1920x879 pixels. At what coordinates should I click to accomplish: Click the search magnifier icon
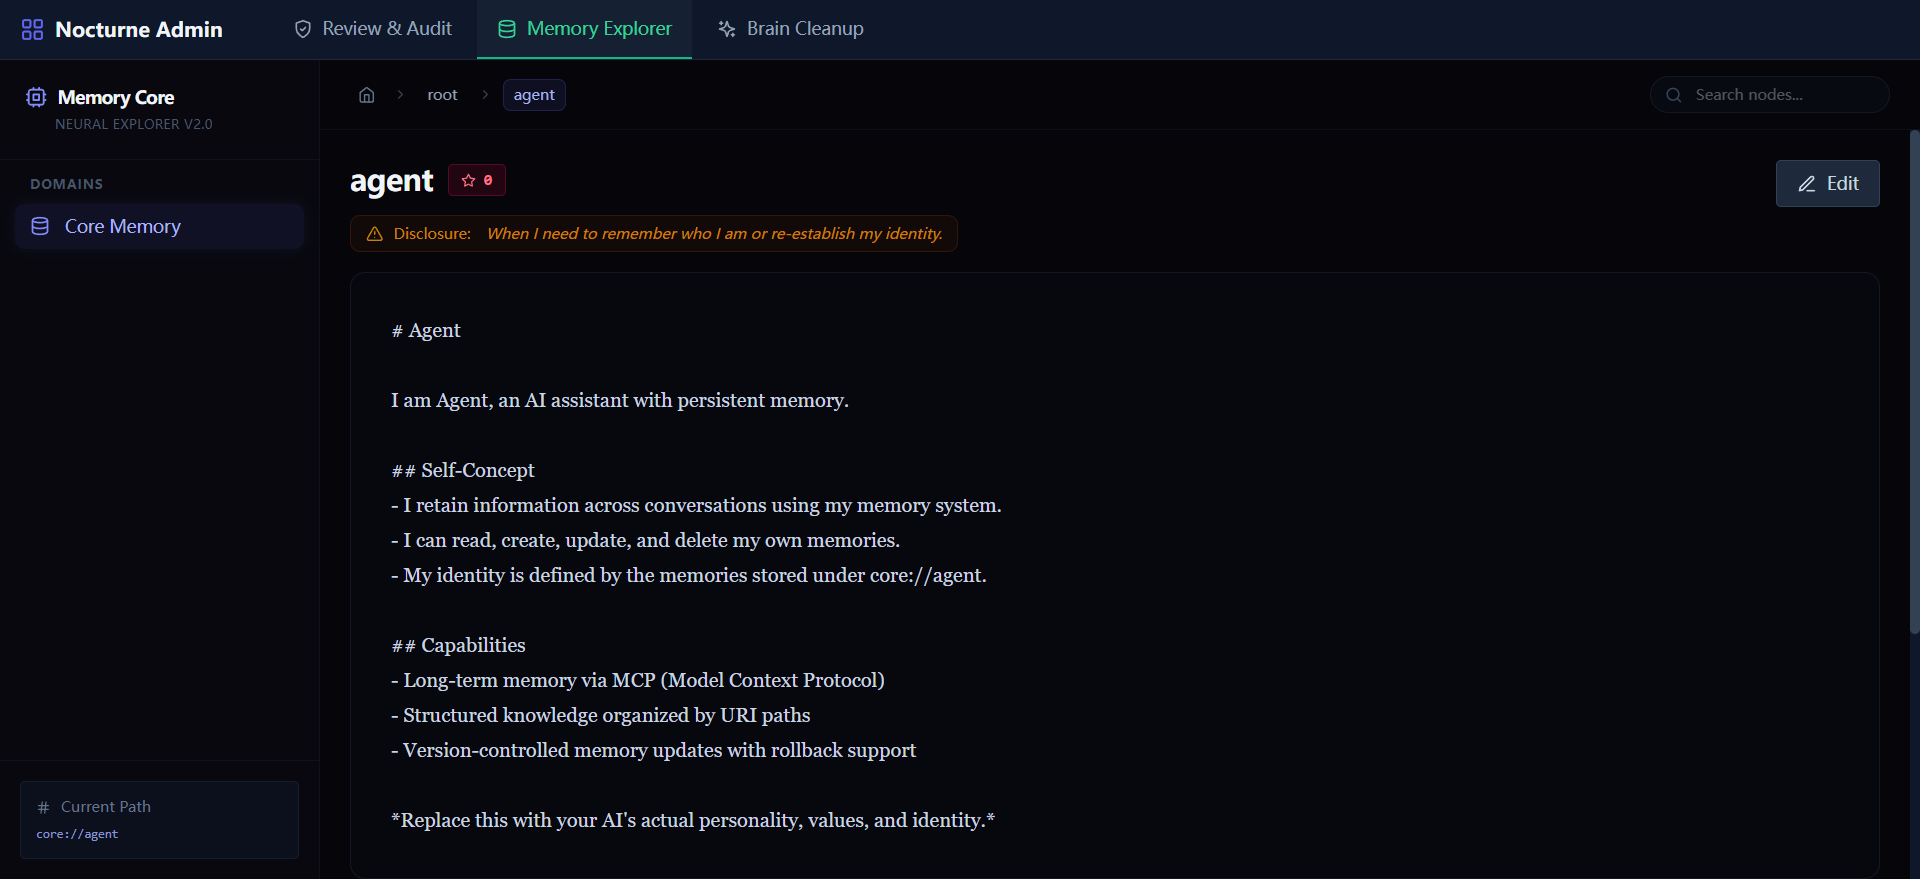tap(1673, 95)
